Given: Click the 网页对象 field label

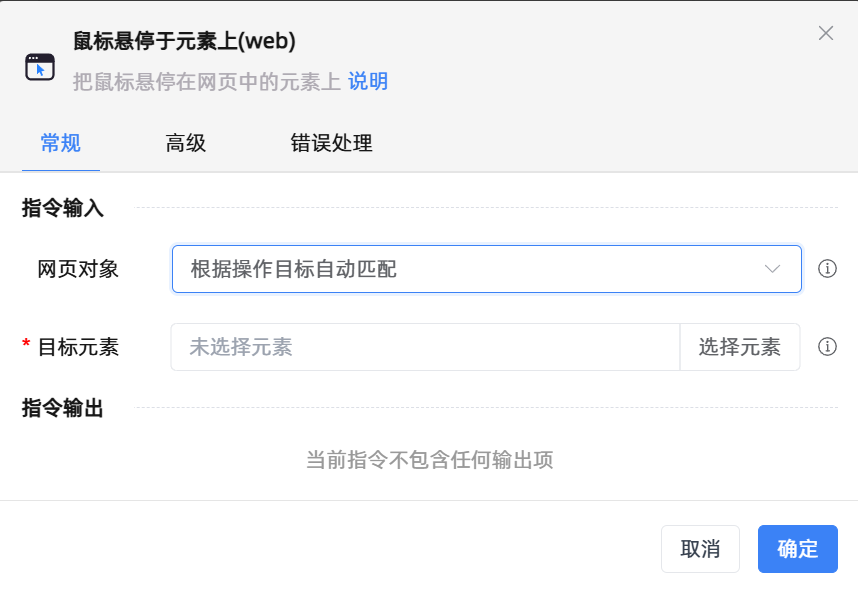Looking at the screenshot, I should [x=78, y=269].
